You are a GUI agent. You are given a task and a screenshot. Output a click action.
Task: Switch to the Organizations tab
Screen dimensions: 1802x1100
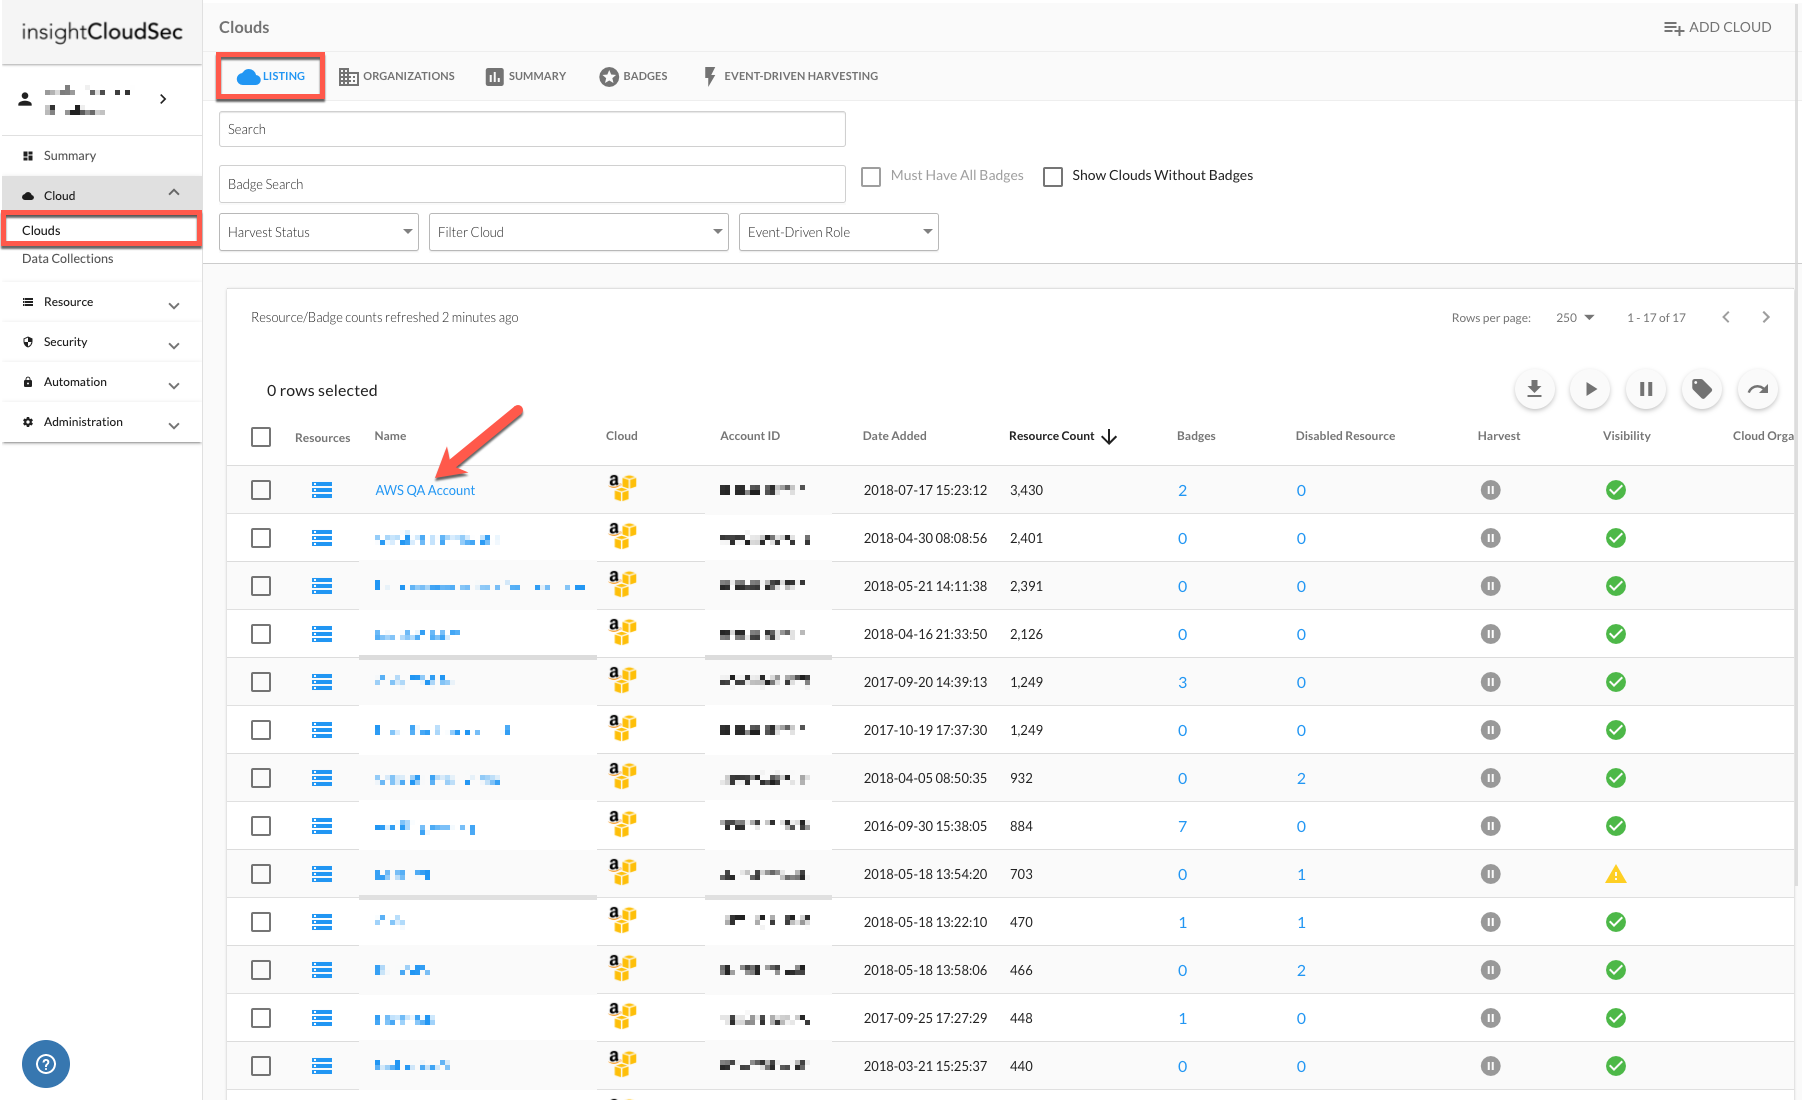(397, 76)
